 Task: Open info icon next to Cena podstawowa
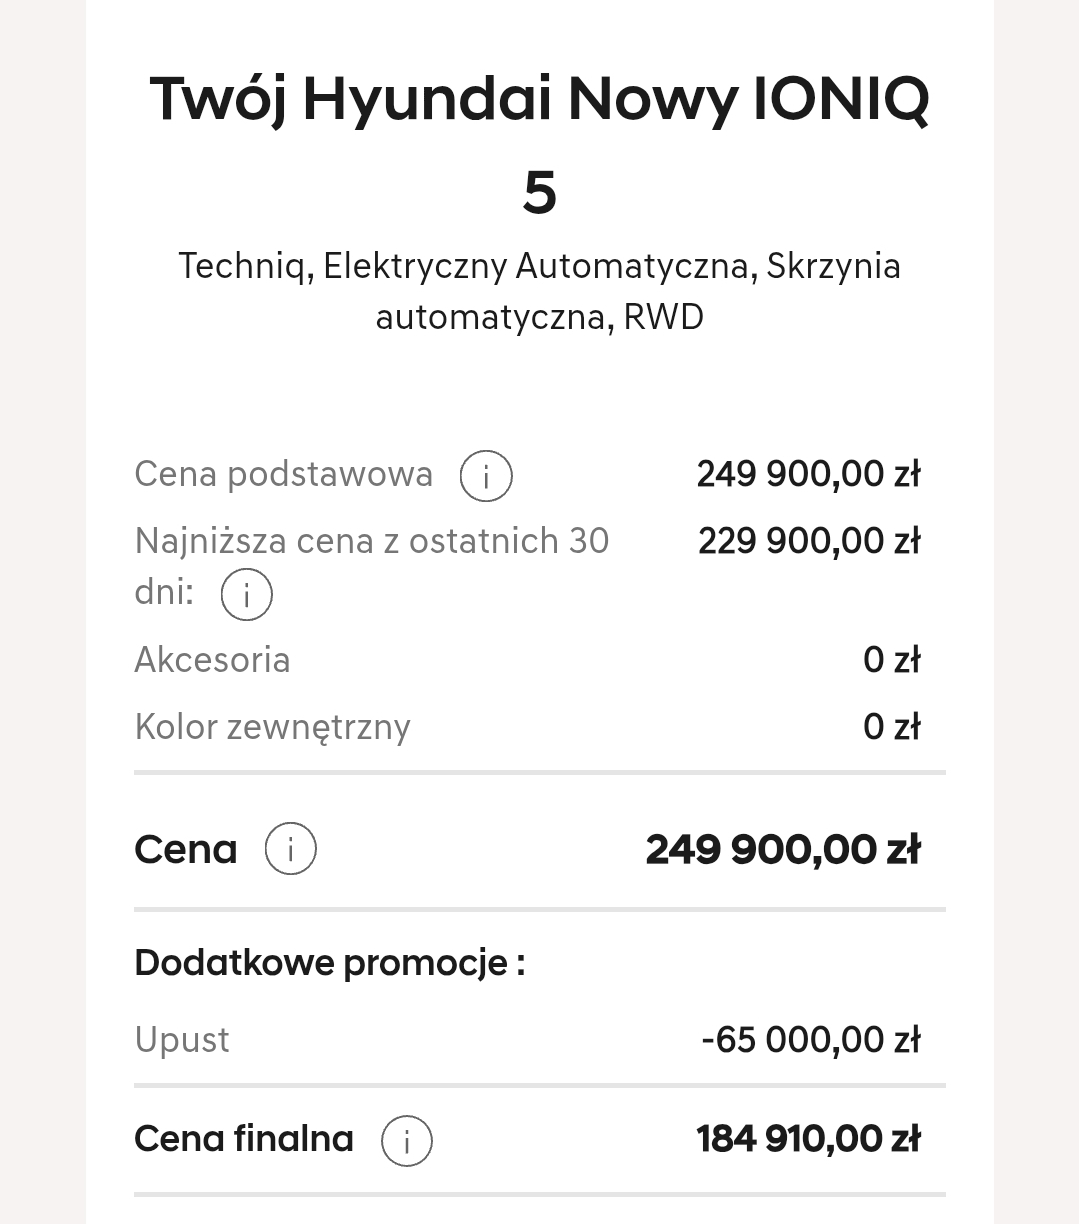pos(486,476)
